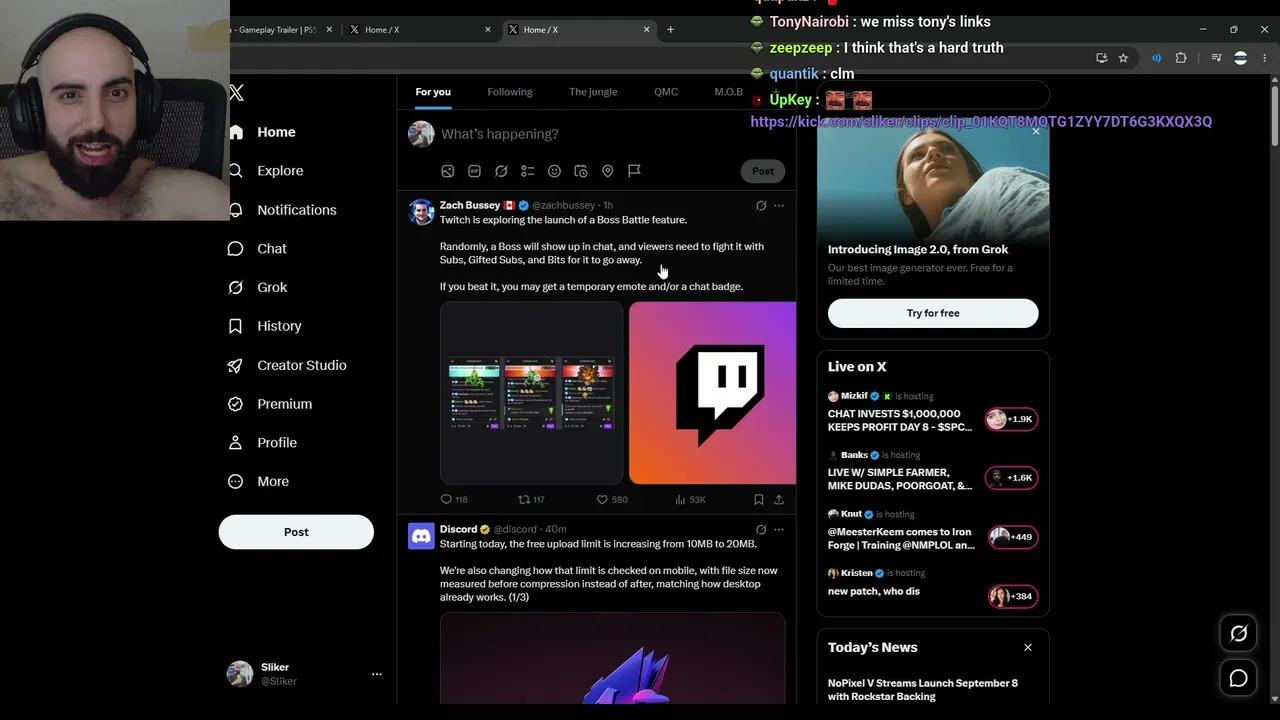Open more options on Zach Bussey's post

pos(779,206)
